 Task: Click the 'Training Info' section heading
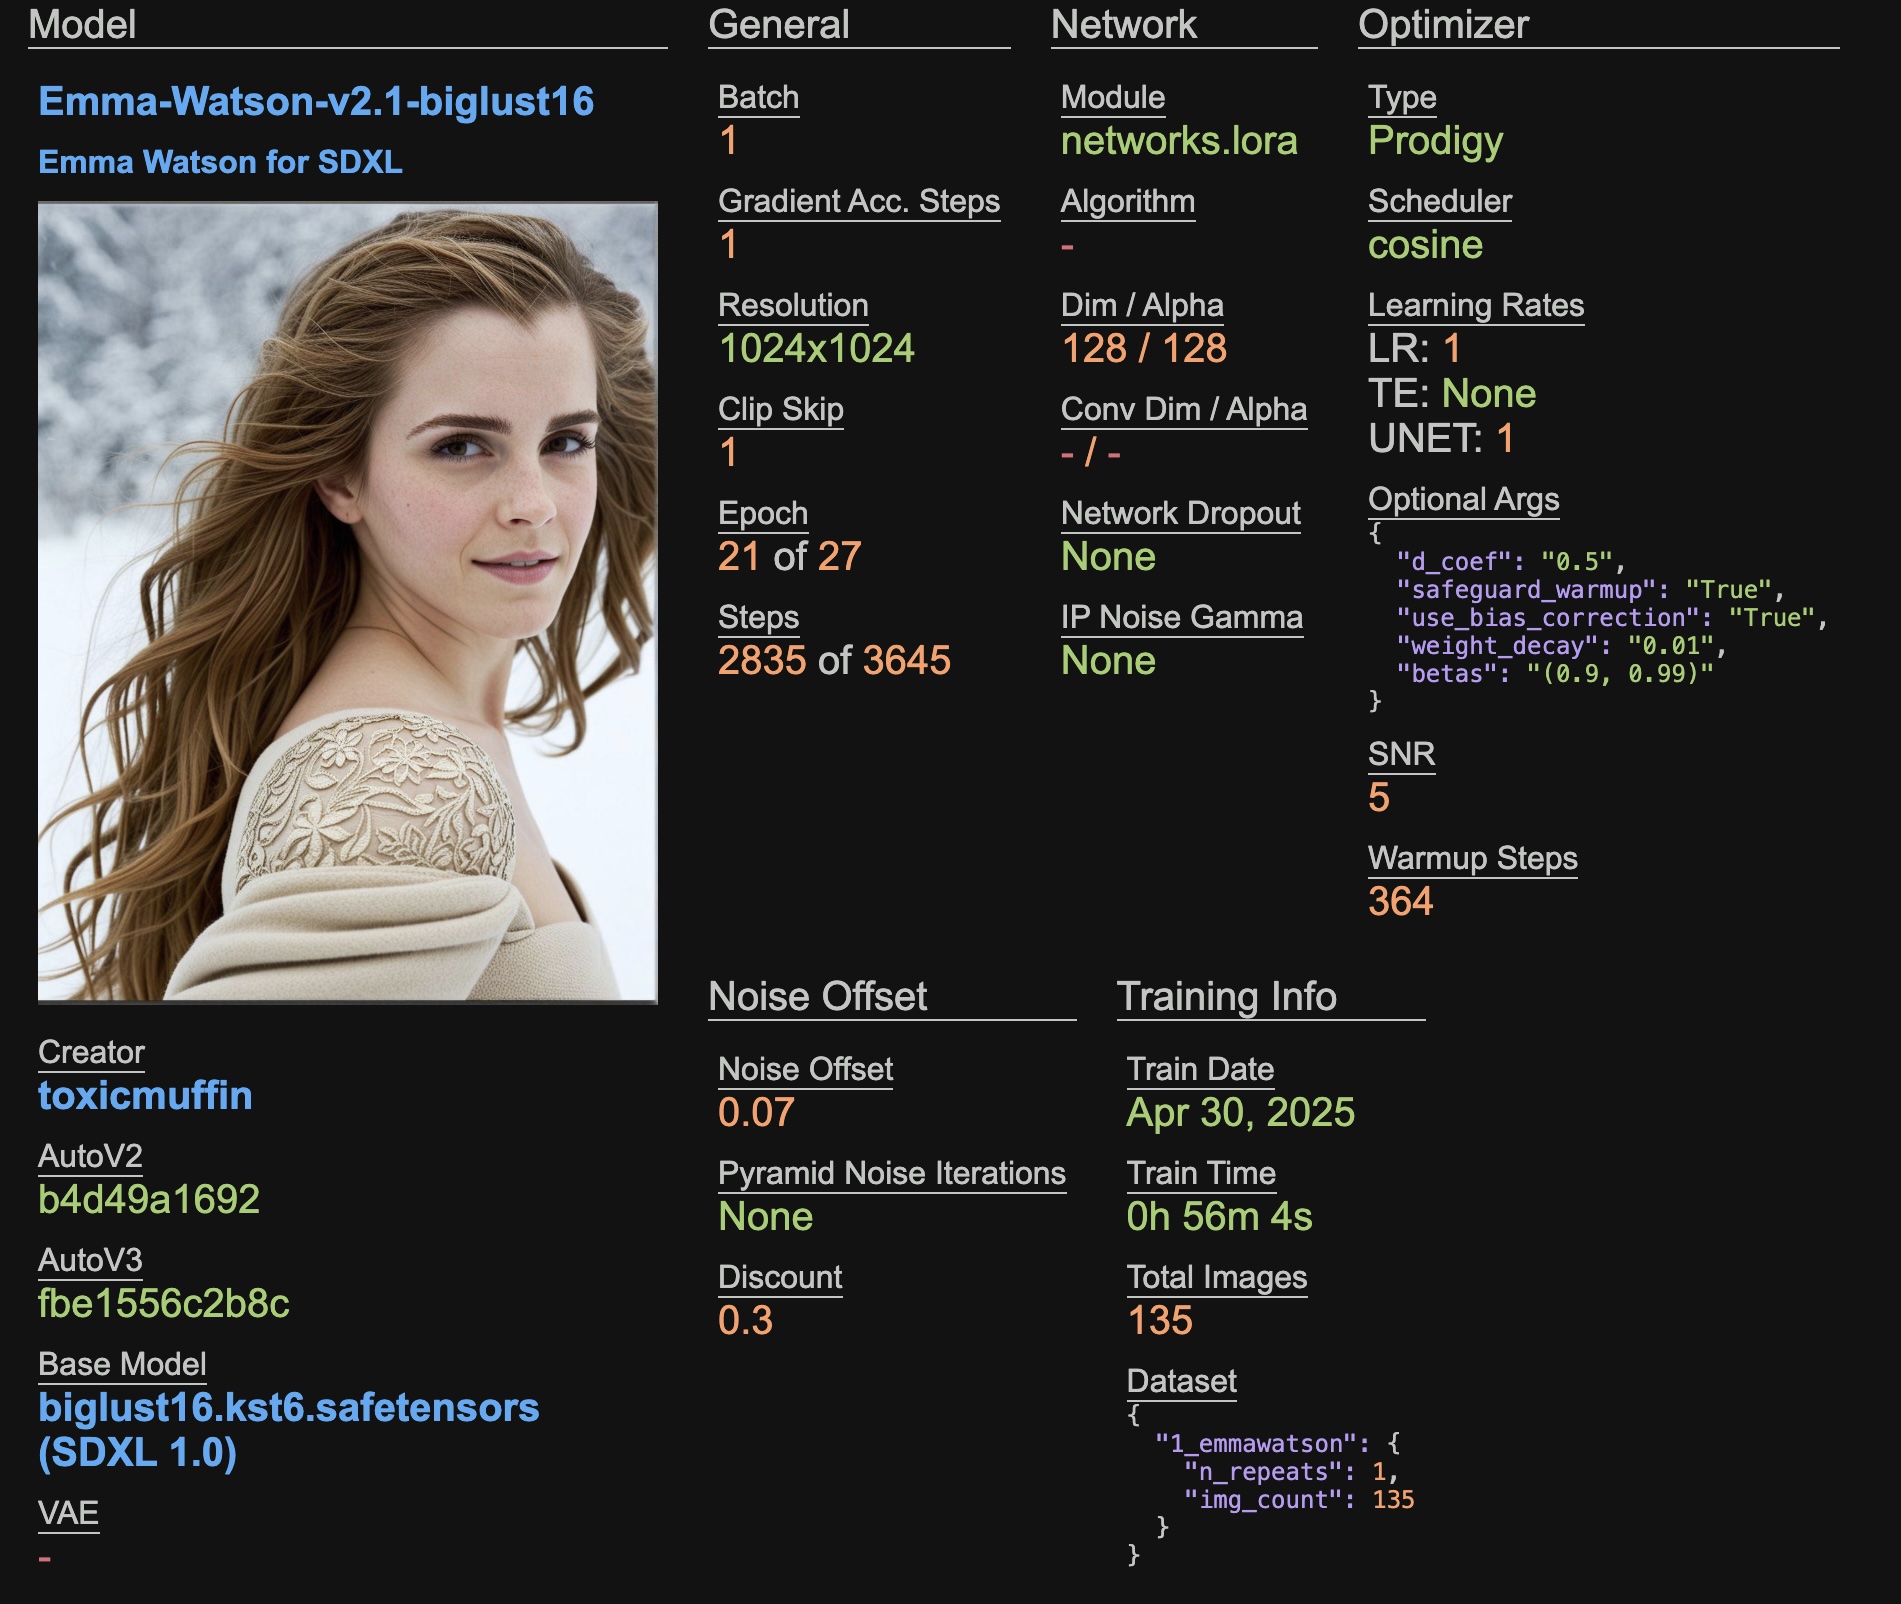[1227, 996]
